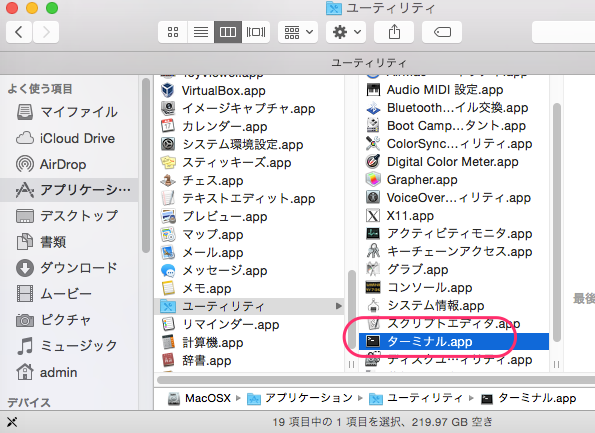
Task: Select スクリプトエディタ.app
Action: coord(454,324)
